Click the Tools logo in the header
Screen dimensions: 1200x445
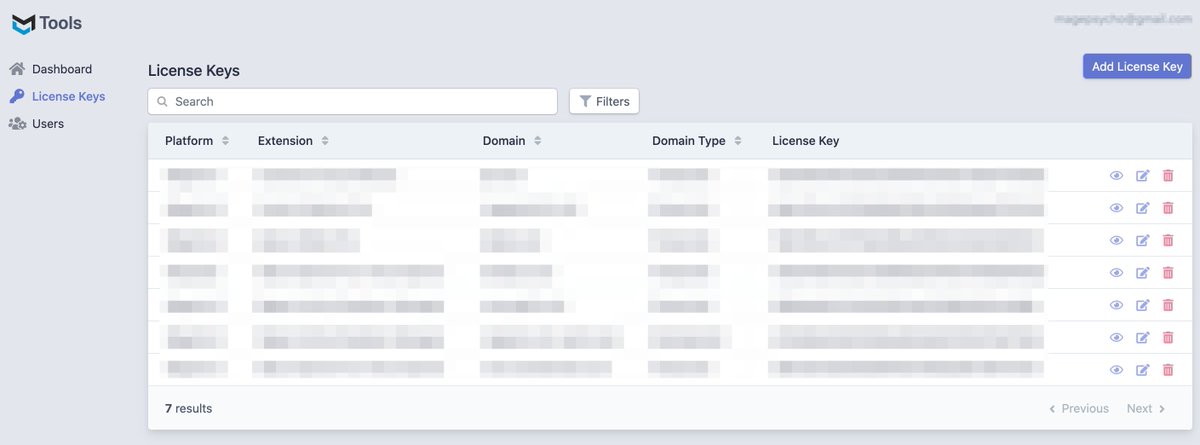(x=47, y=22)
